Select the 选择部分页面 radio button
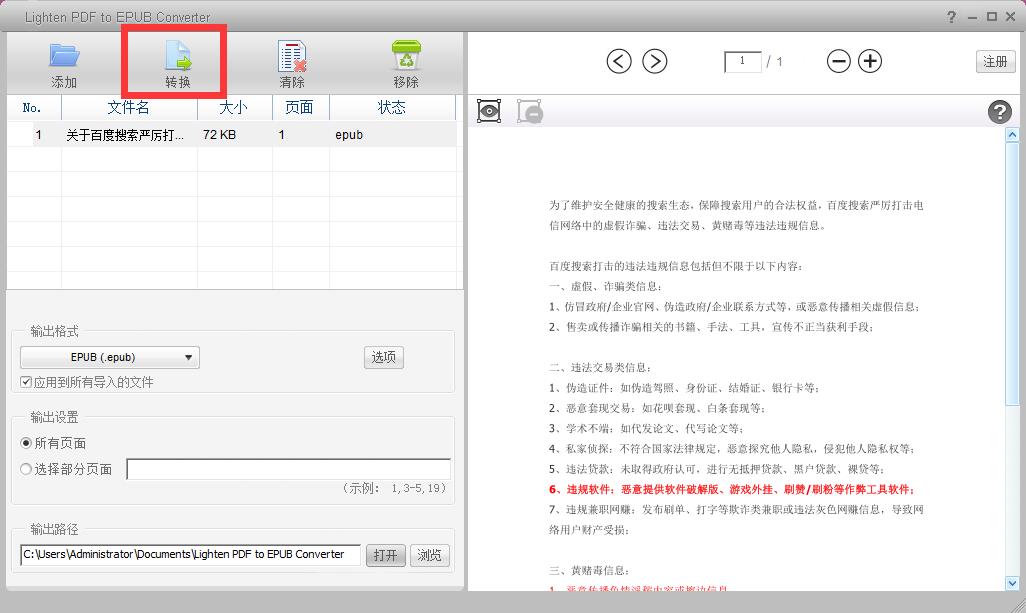Screen dimensions: 1026x613 coord(26,469)
